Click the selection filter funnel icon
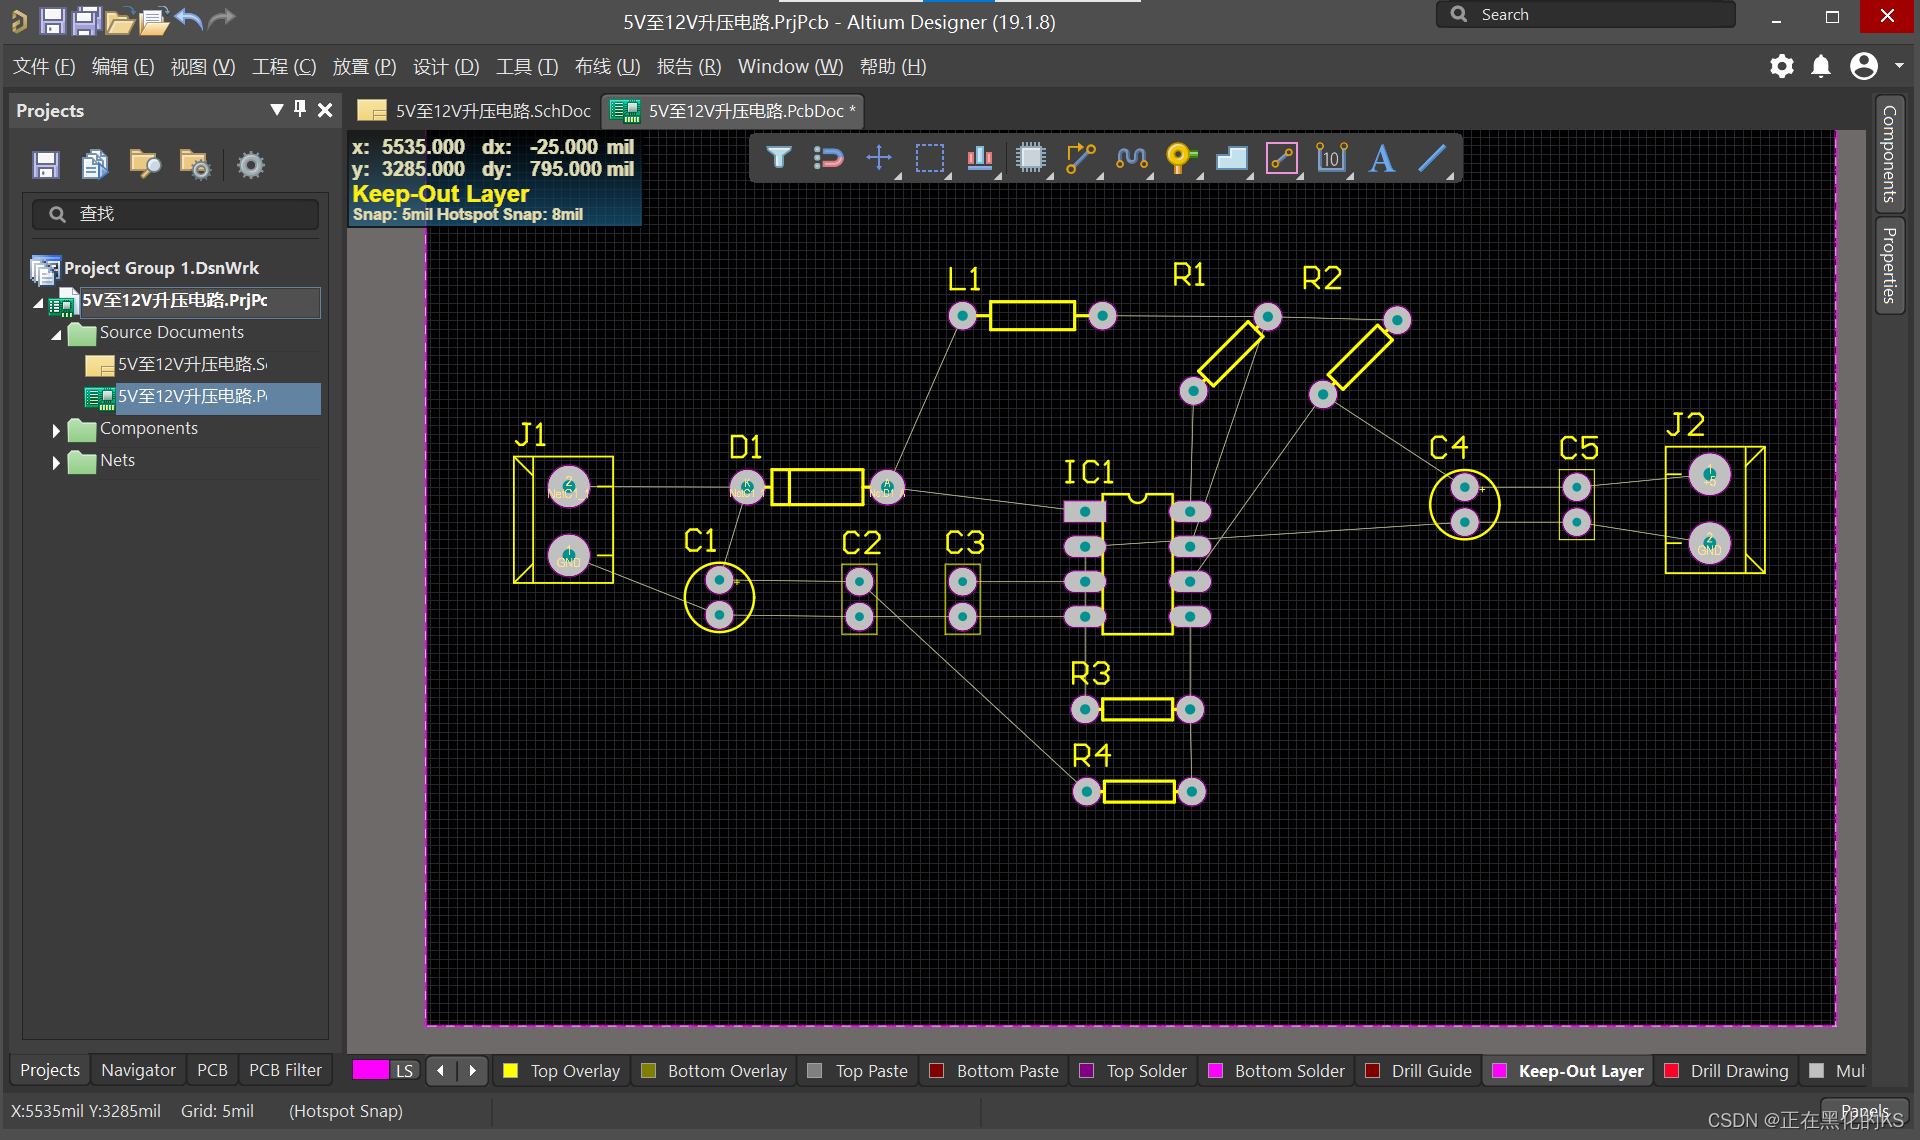The width and height of the screenshot is (1920, 1140). (x=778, y=158)
